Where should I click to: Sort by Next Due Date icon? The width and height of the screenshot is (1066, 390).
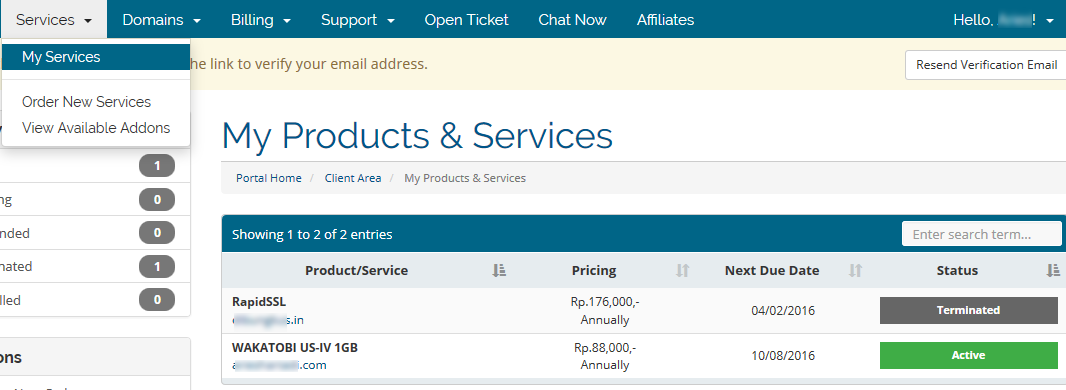[855, 270]
